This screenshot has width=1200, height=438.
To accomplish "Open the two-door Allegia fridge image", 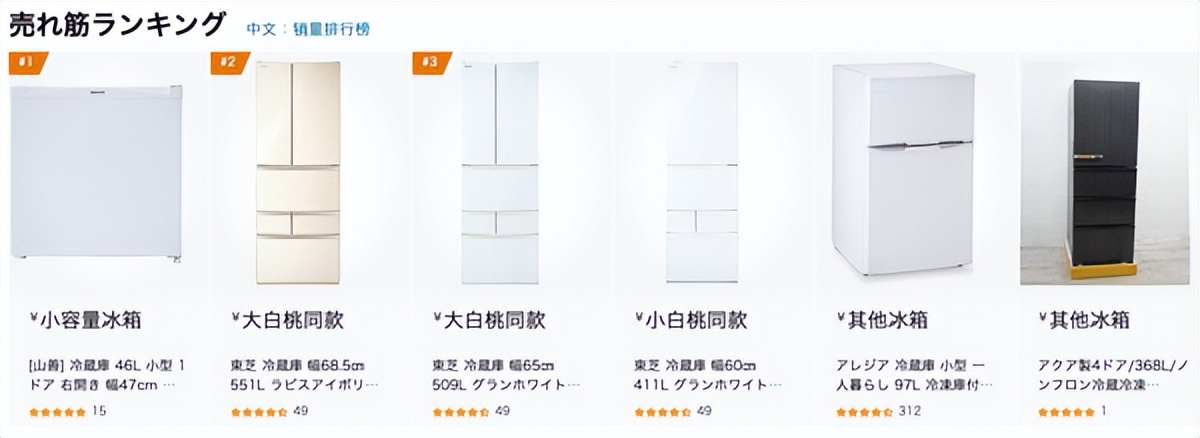I will tap(902, 168).
